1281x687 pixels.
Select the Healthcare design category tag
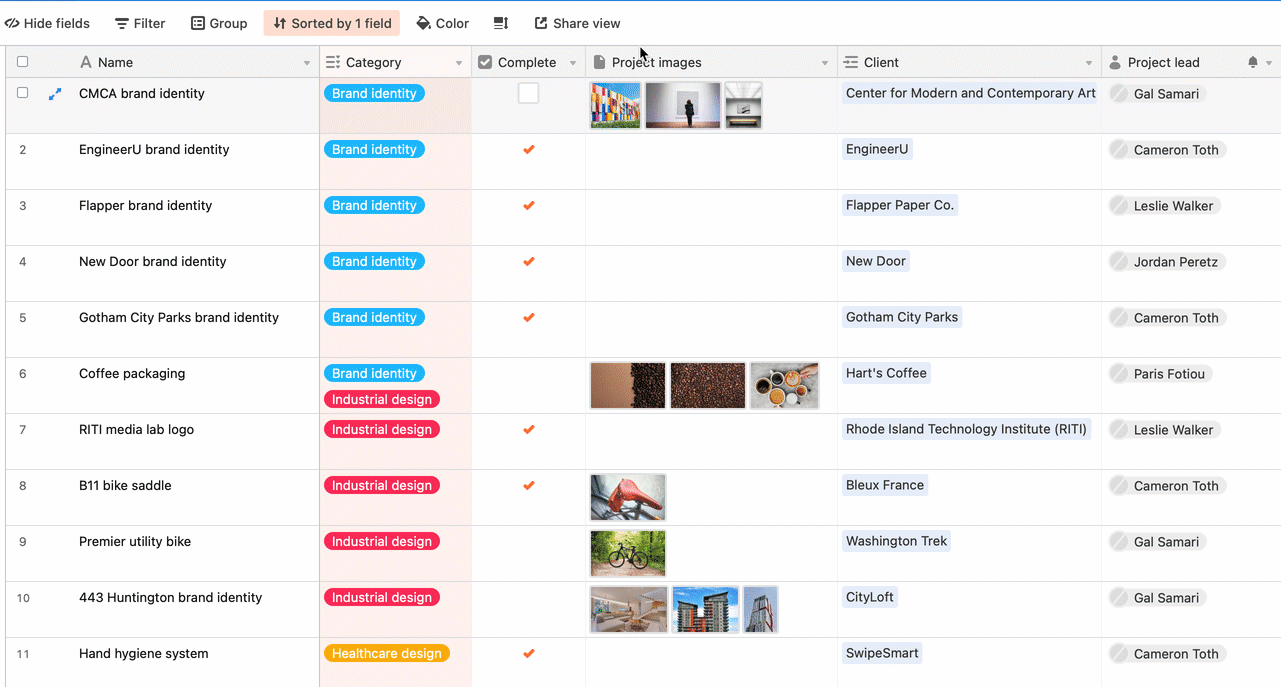[x=386, y=652]
